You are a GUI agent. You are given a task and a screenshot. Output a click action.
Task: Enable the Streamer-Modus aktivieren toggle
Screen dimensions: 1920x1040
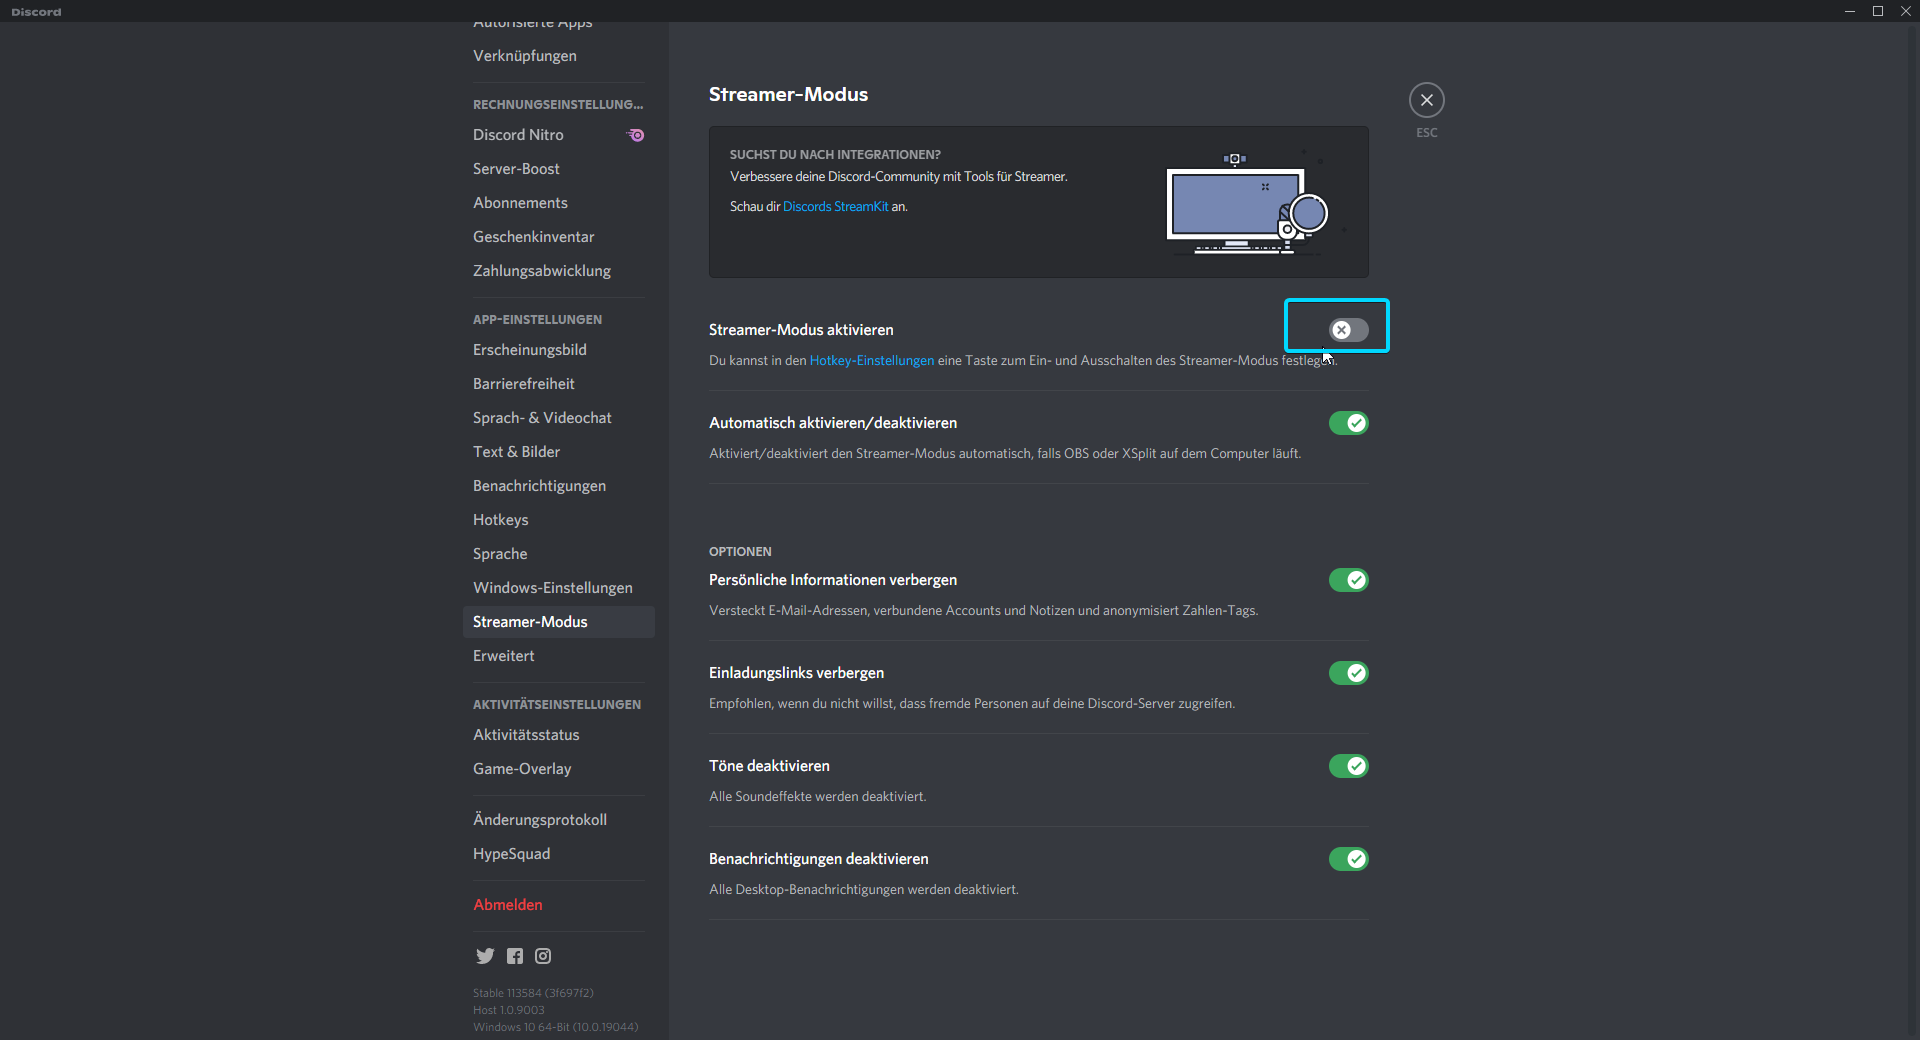(1347, 330)
